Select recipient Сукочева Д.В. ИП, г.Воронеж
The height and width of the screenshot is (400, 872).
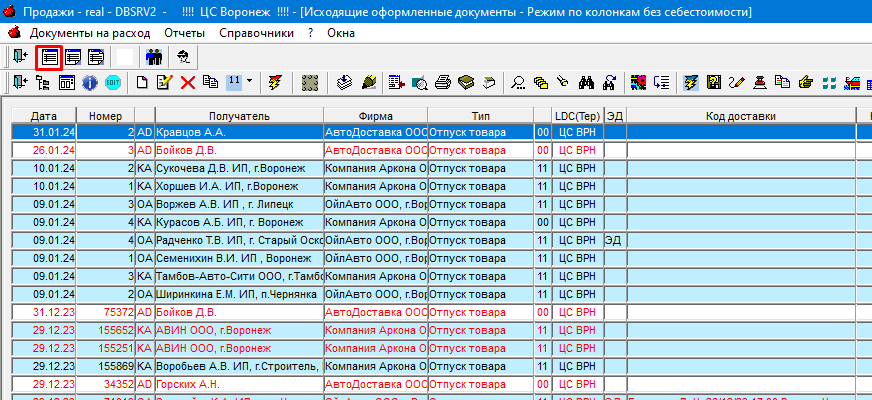pos(240,169)
